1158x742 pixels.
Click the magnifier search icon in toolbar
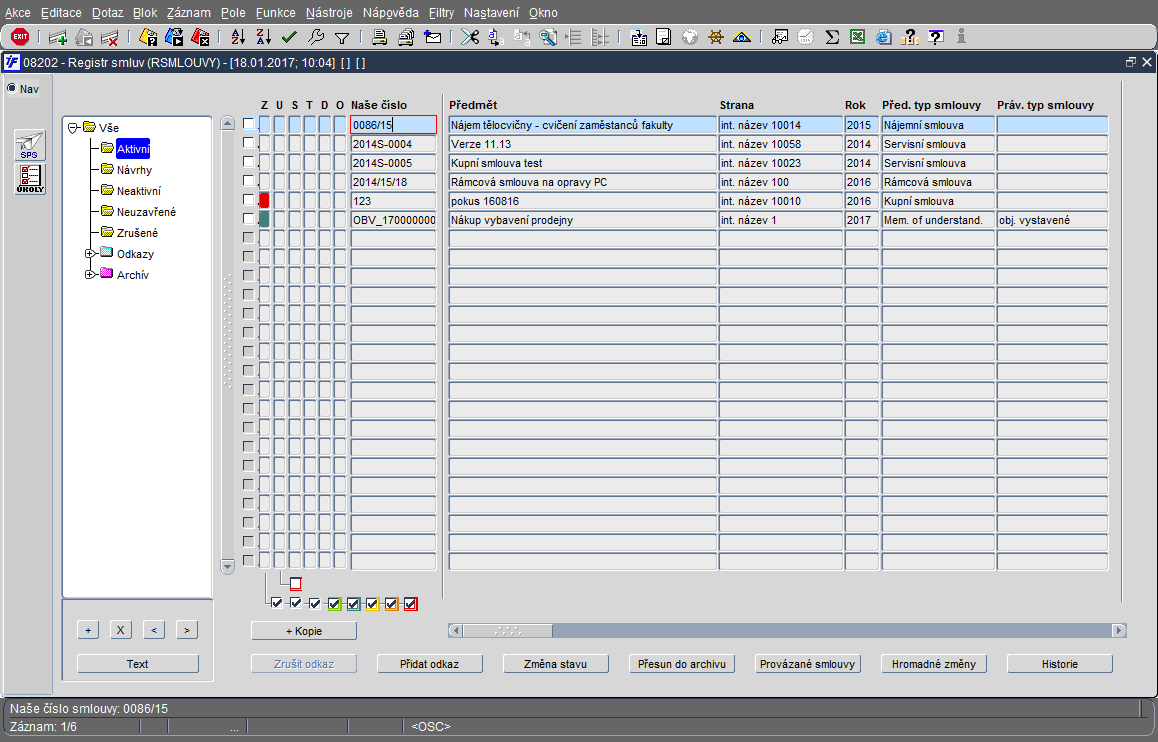(x=548, y=37)
